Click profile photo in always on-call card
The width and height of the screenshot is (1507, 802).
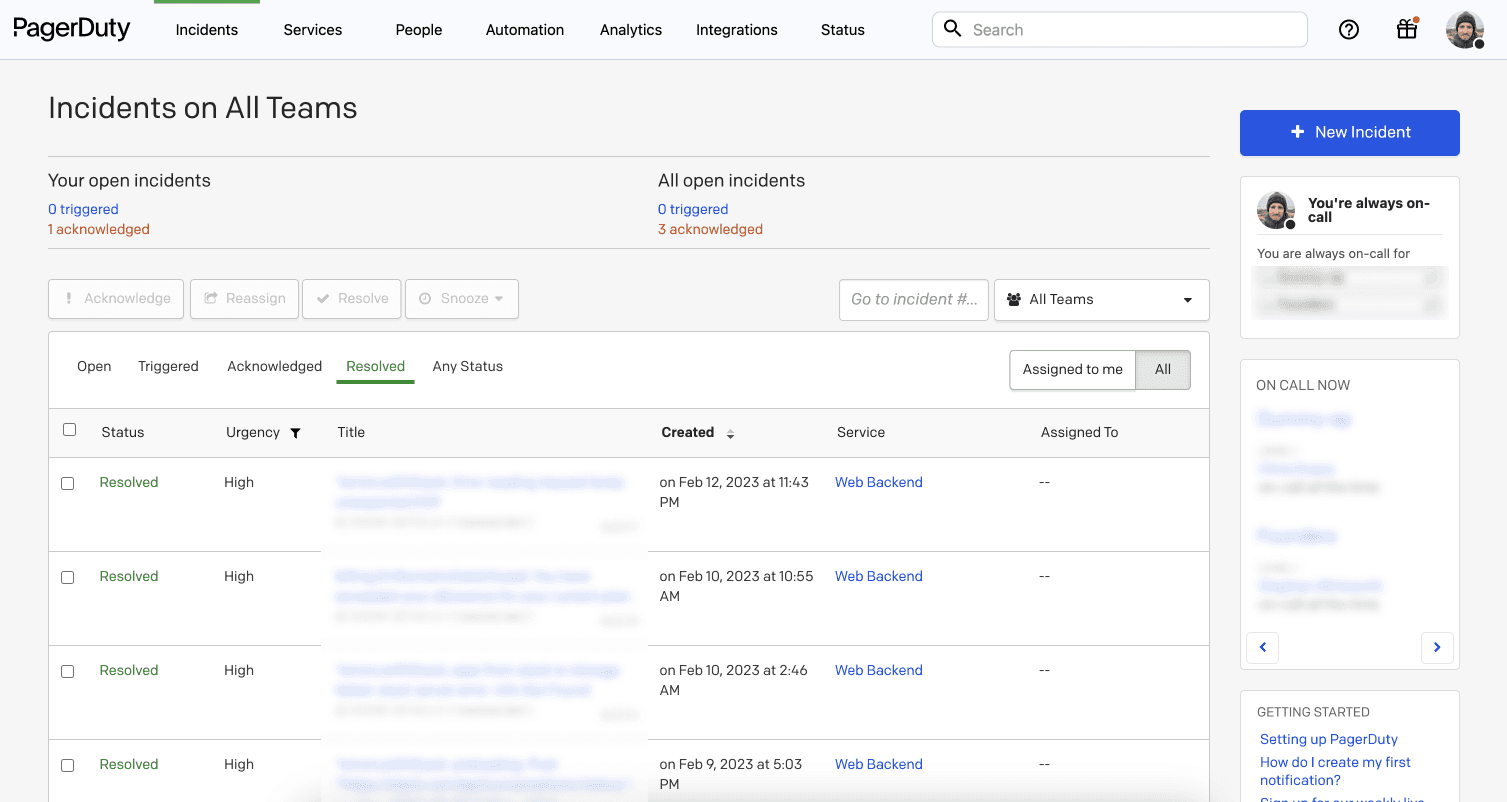pos(1276,210)
